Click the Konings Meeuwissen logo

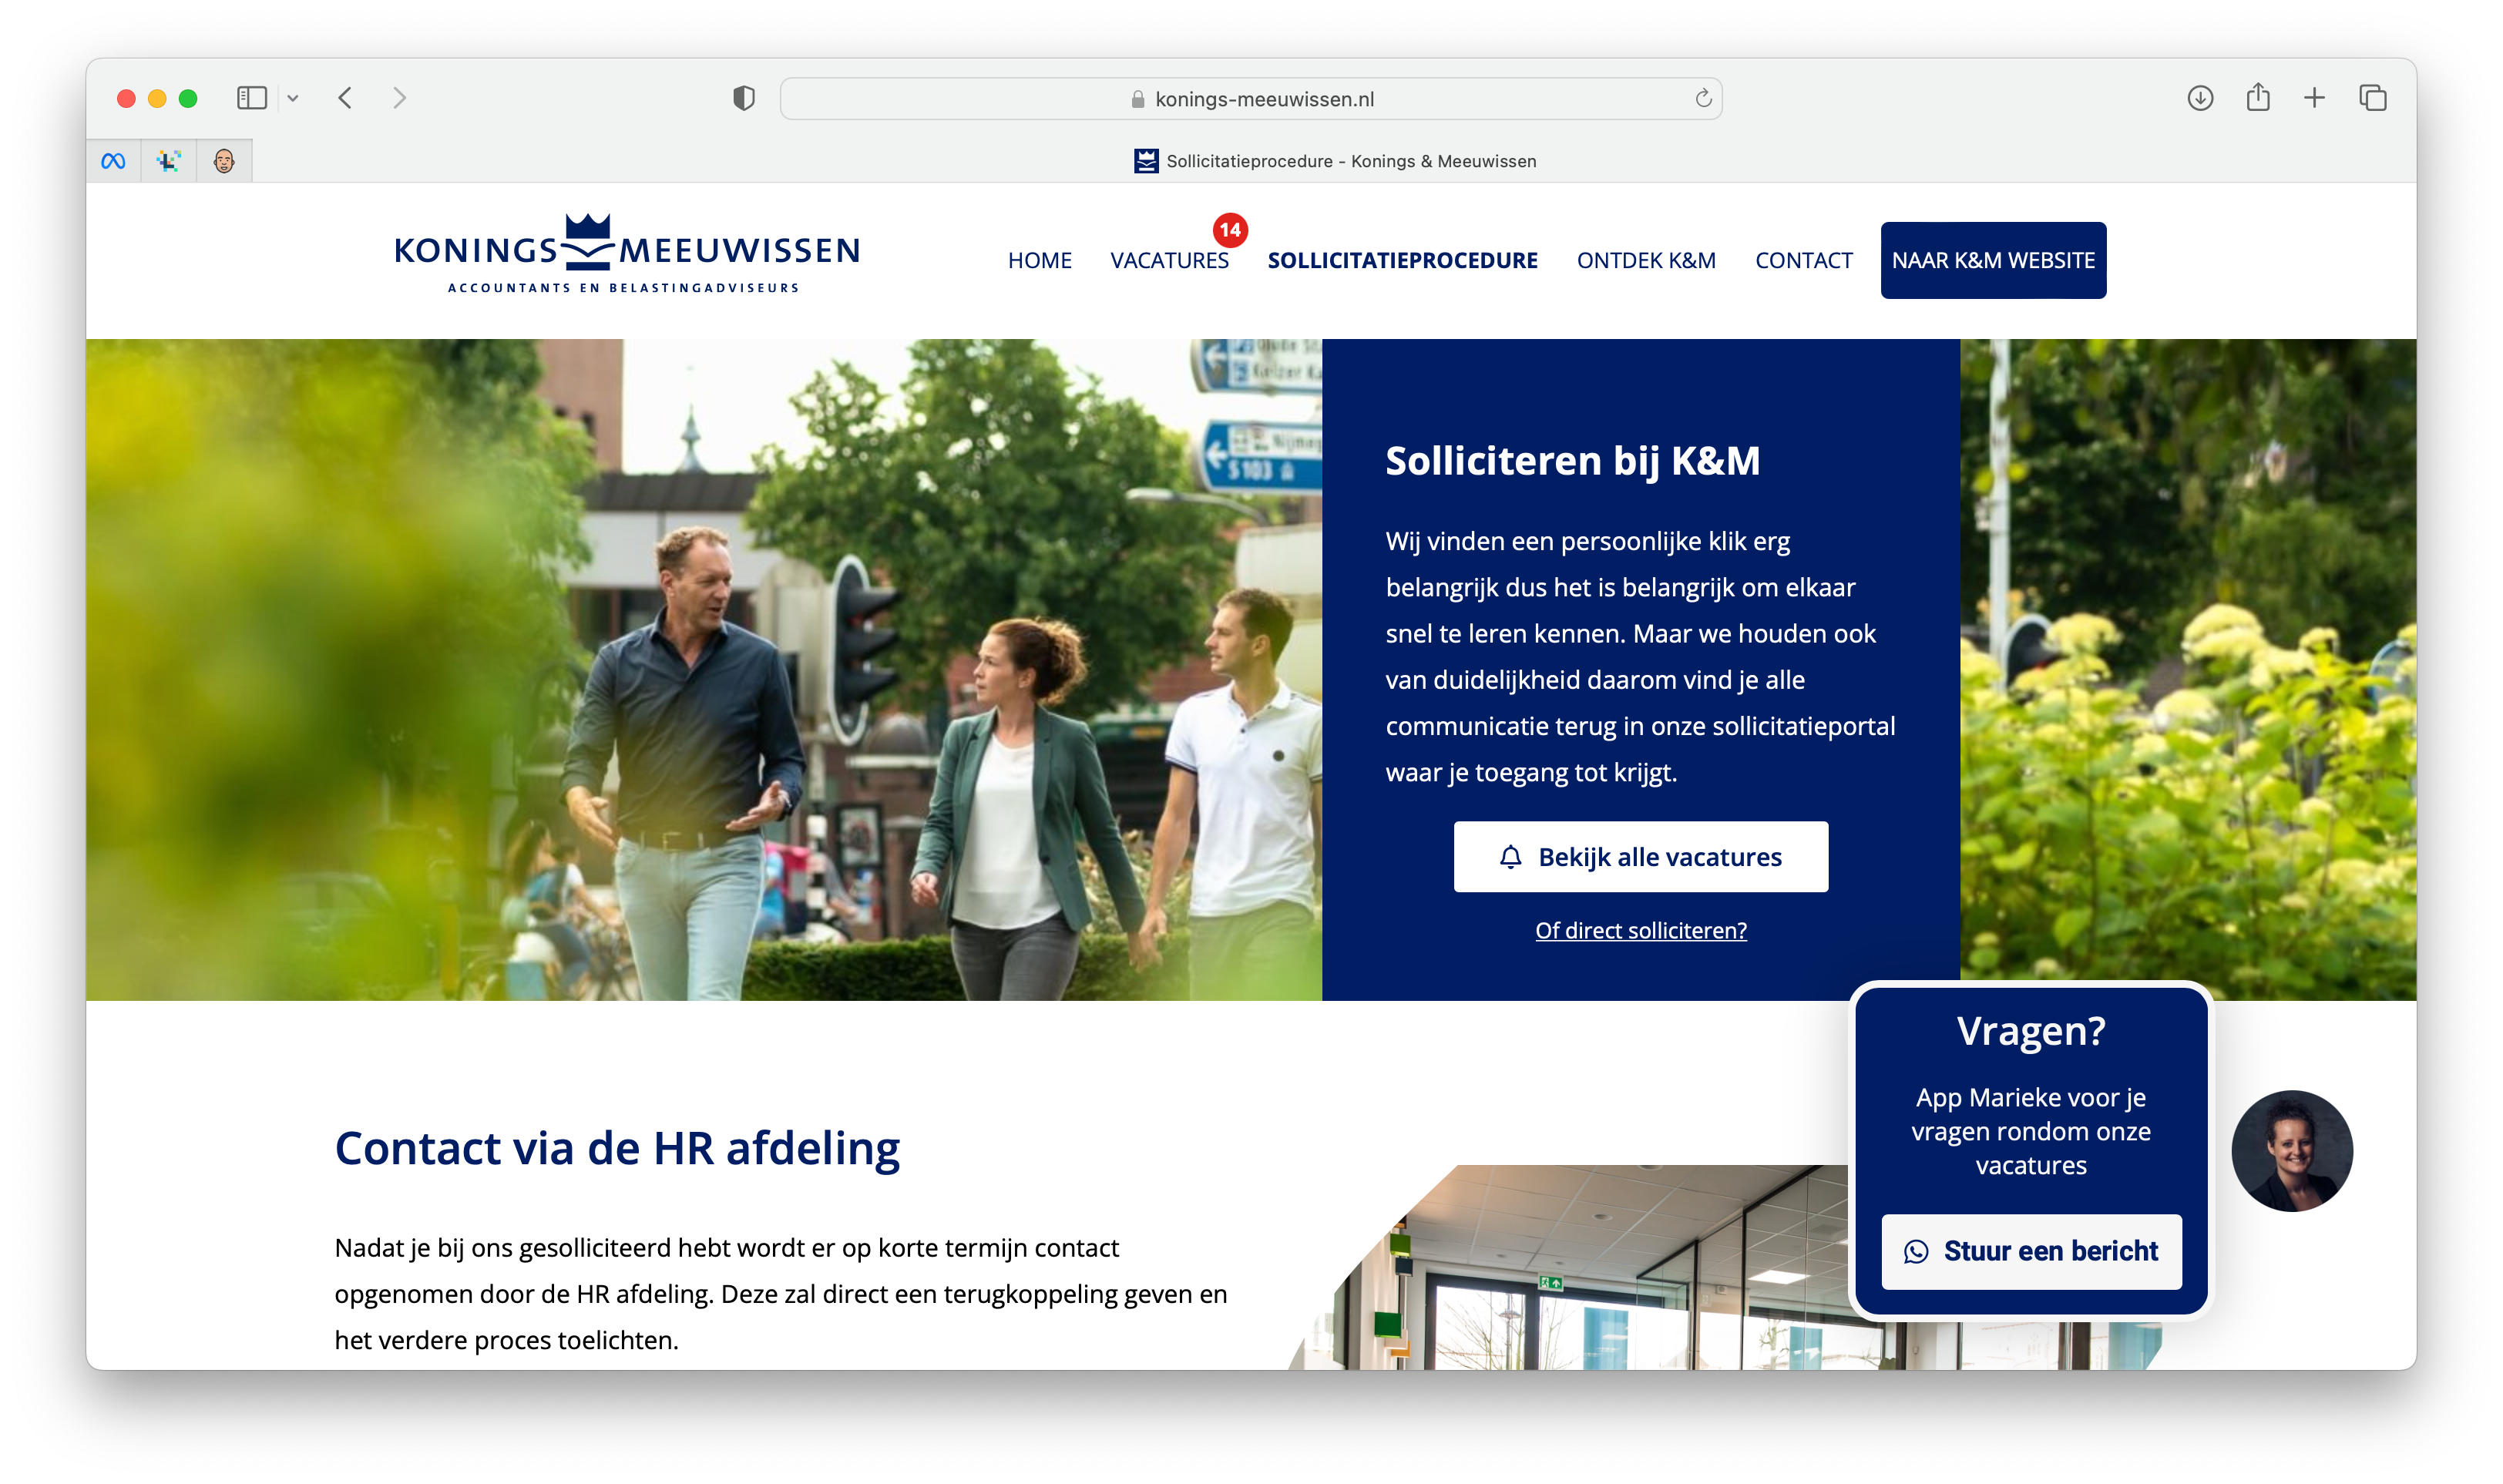(x=627, y=254)
